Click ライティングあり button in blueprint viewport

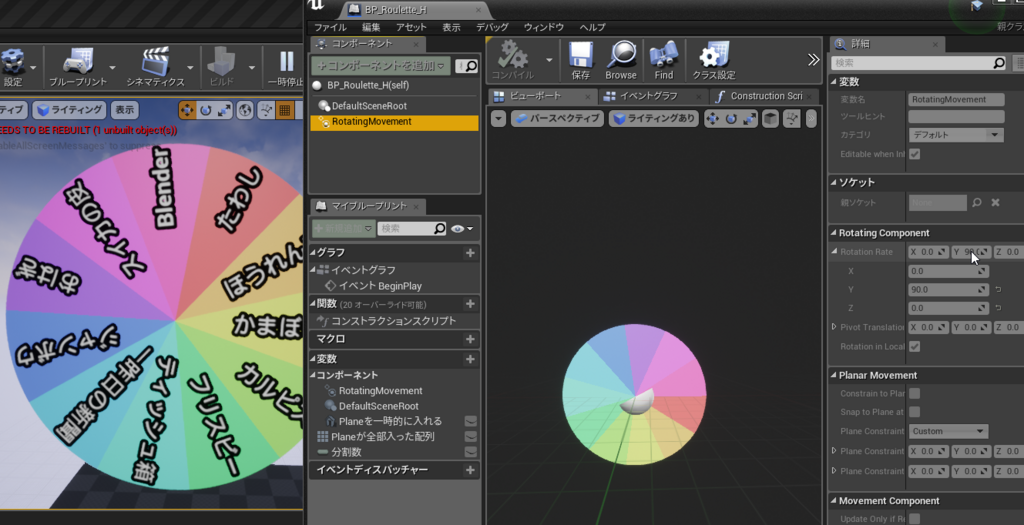click(655, 119)
